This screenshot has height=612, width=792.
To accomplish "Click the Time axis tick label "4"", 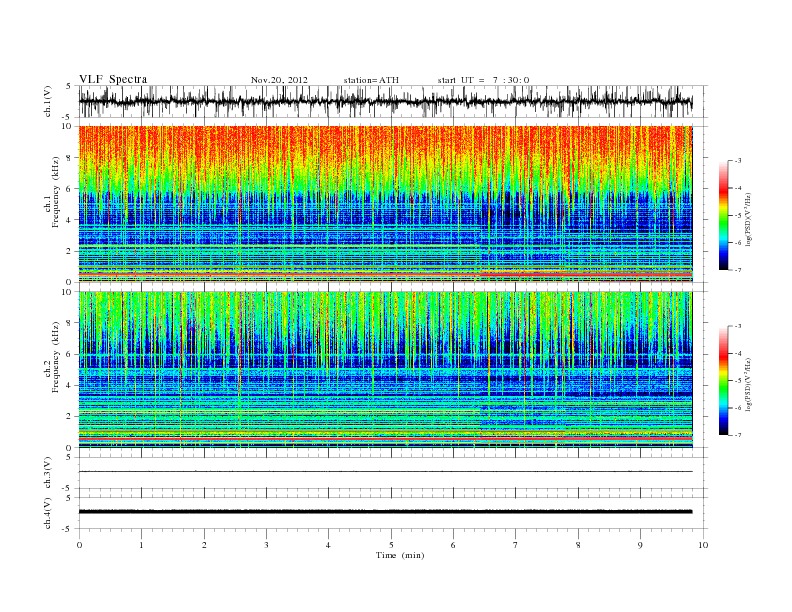I will coord(328,545).
